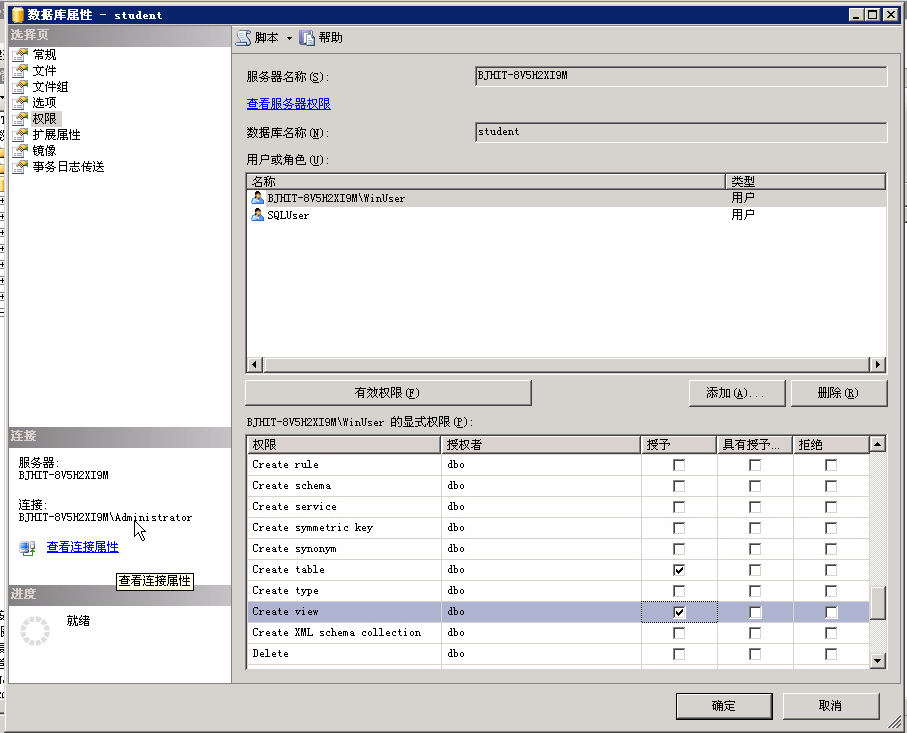
Task: Click the 删除 button
Action: 839,393
